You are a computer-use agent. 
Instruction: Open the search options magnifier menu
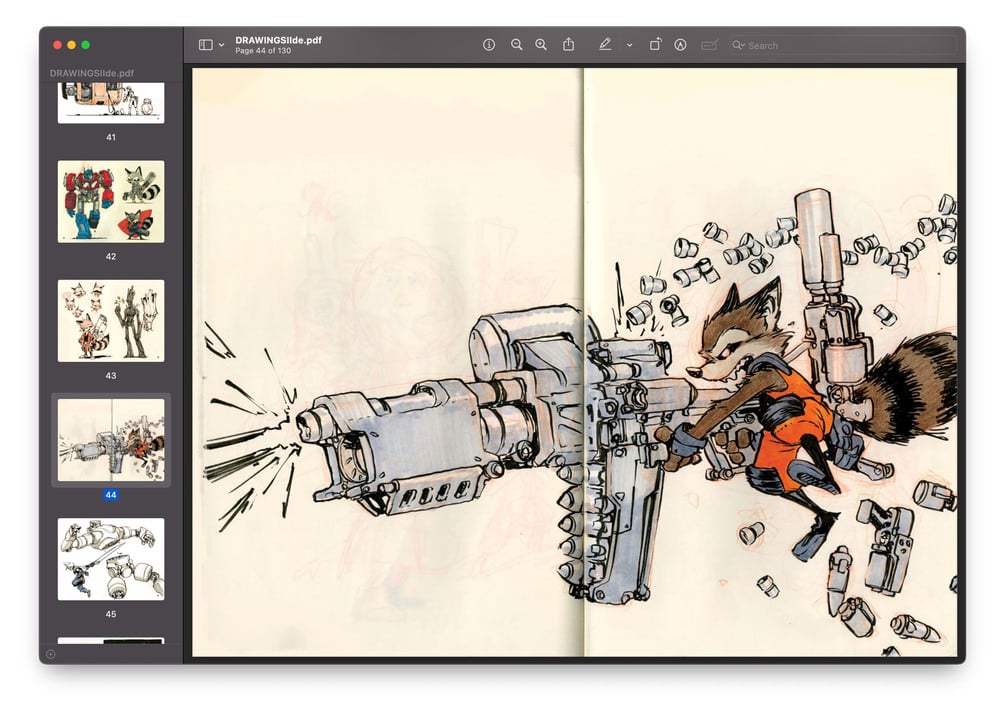pos(738,46)
